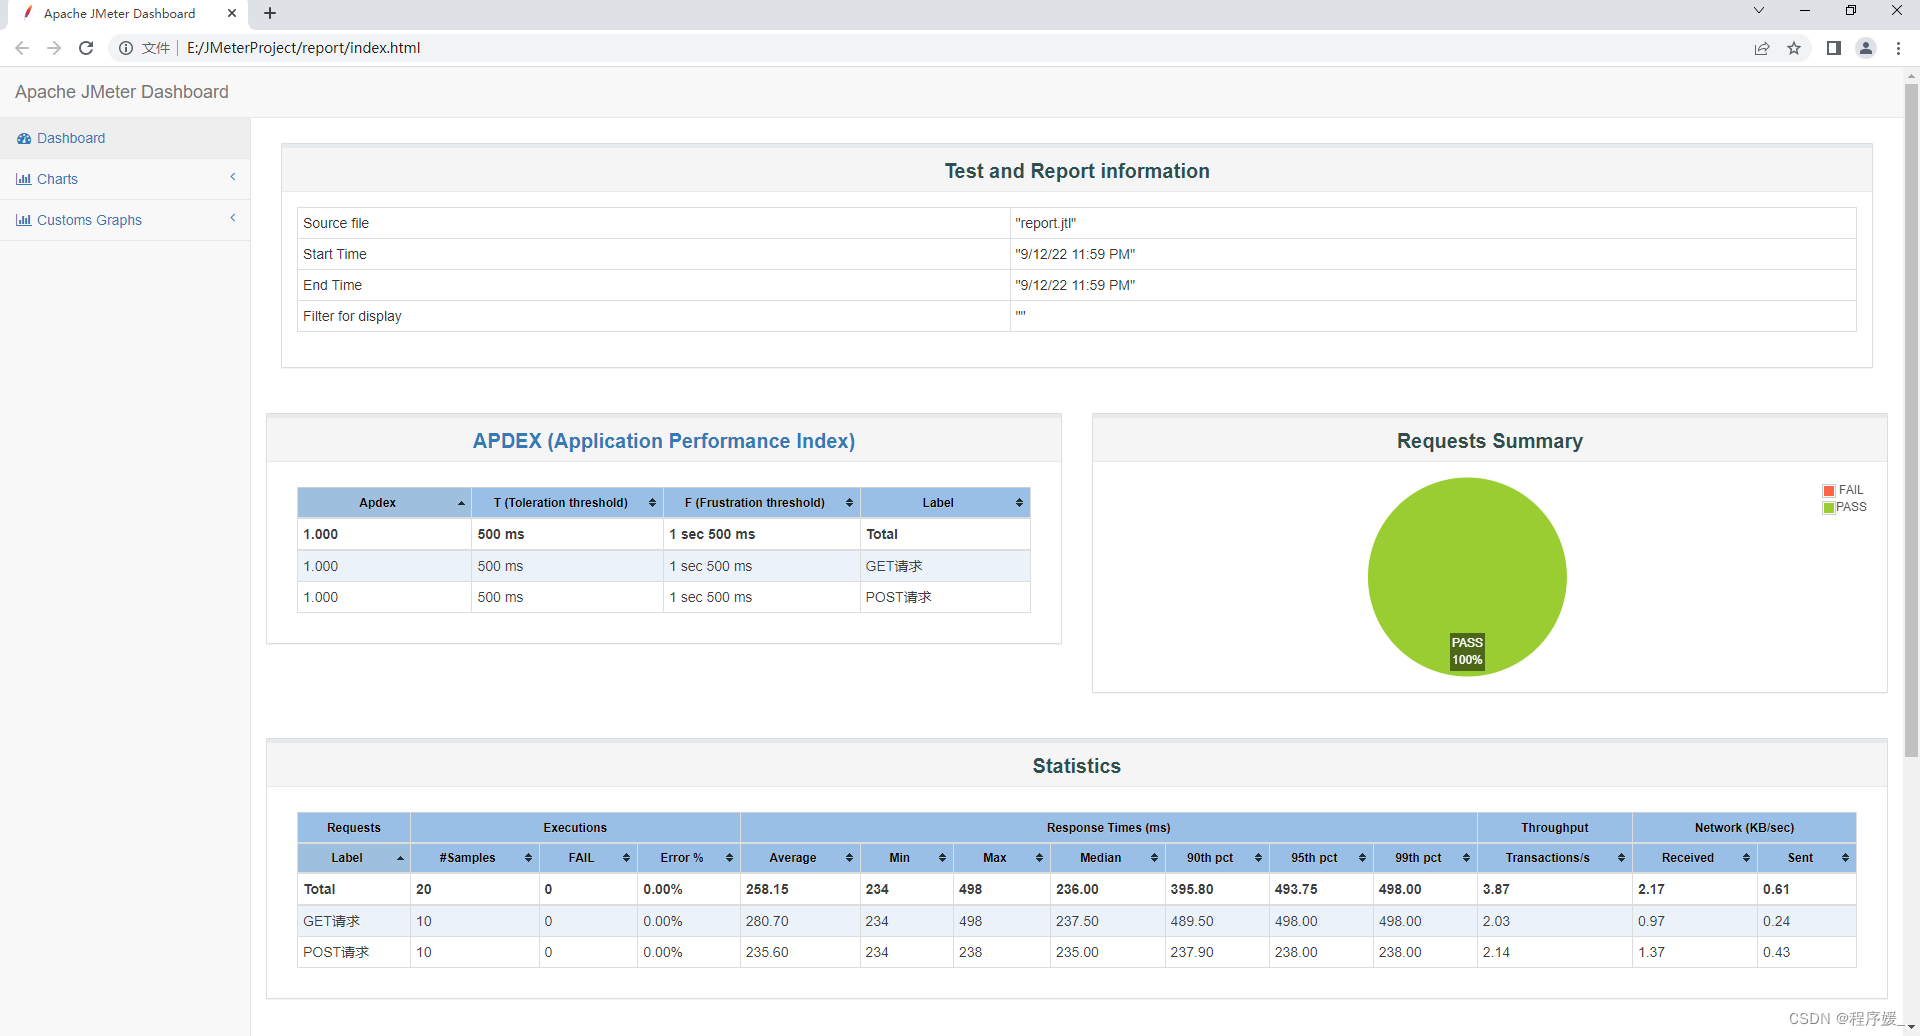Open the browser three-dot menu

pos(1898,48)
